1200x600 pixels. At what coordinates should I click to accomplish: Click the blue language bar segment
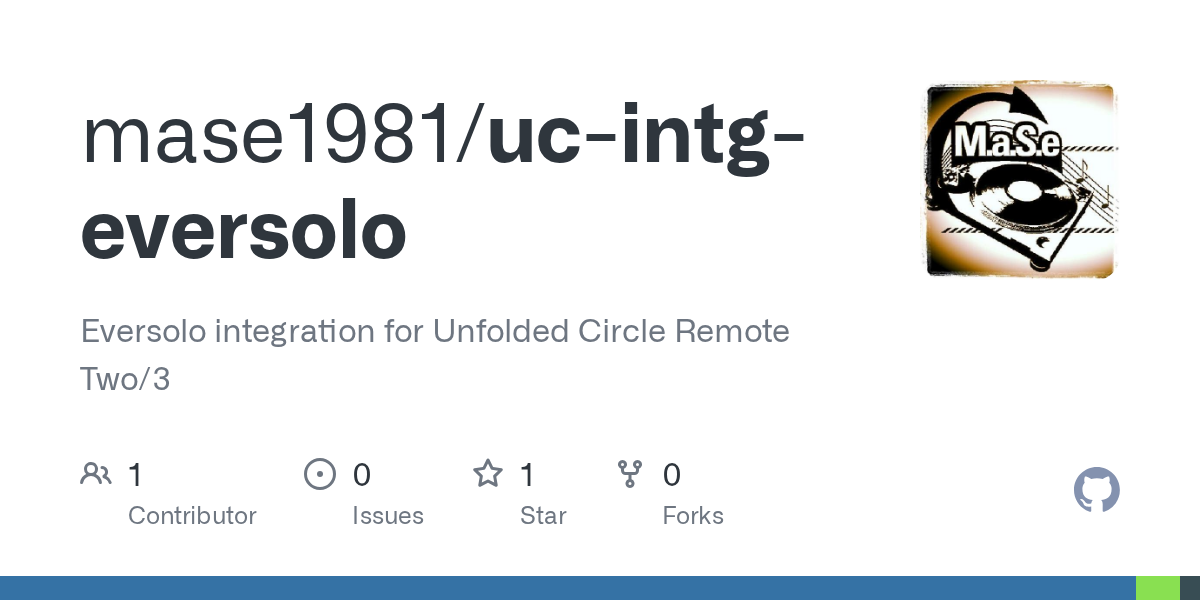pos(567,588)
